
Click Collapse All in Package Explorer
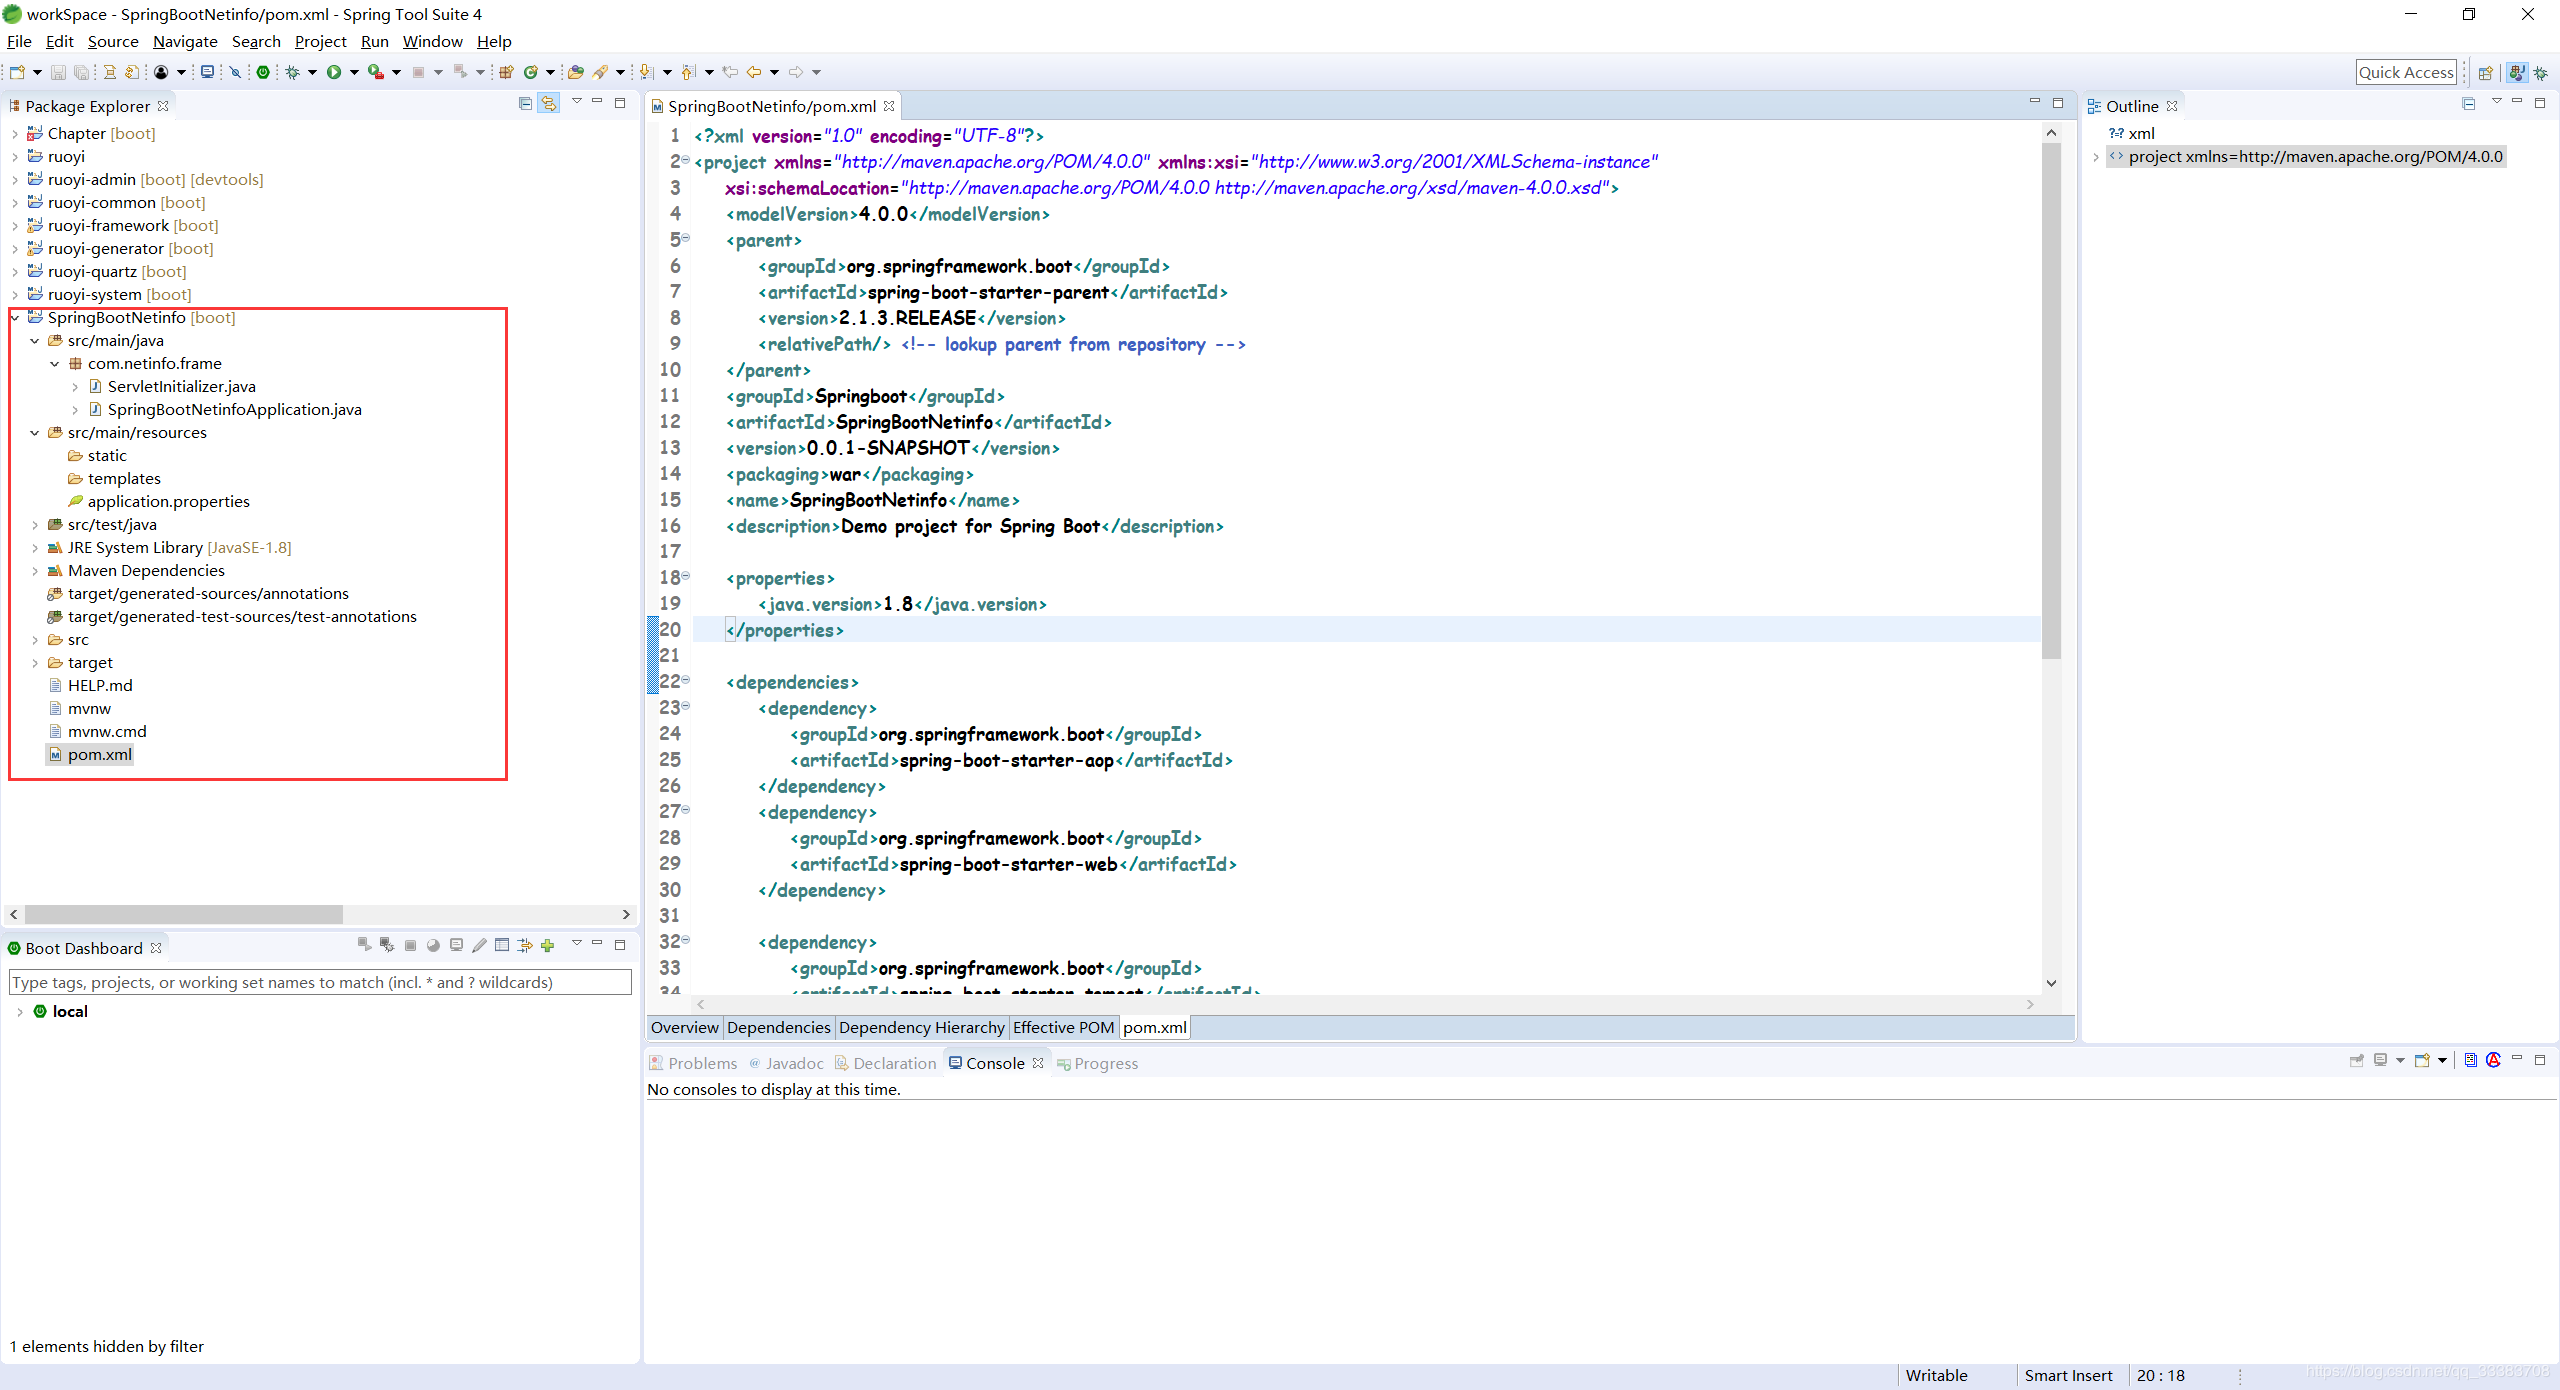click(x=525, y=104)
